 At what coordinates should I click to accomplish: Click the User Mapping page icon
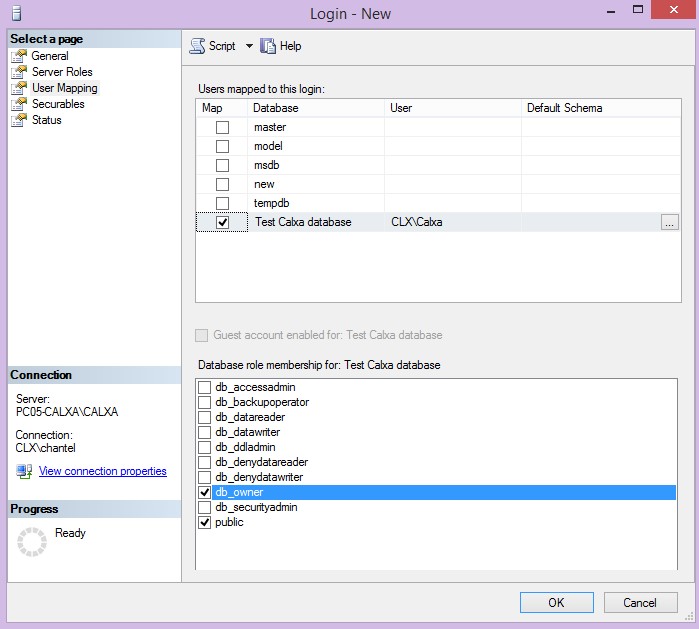[19, 88]
